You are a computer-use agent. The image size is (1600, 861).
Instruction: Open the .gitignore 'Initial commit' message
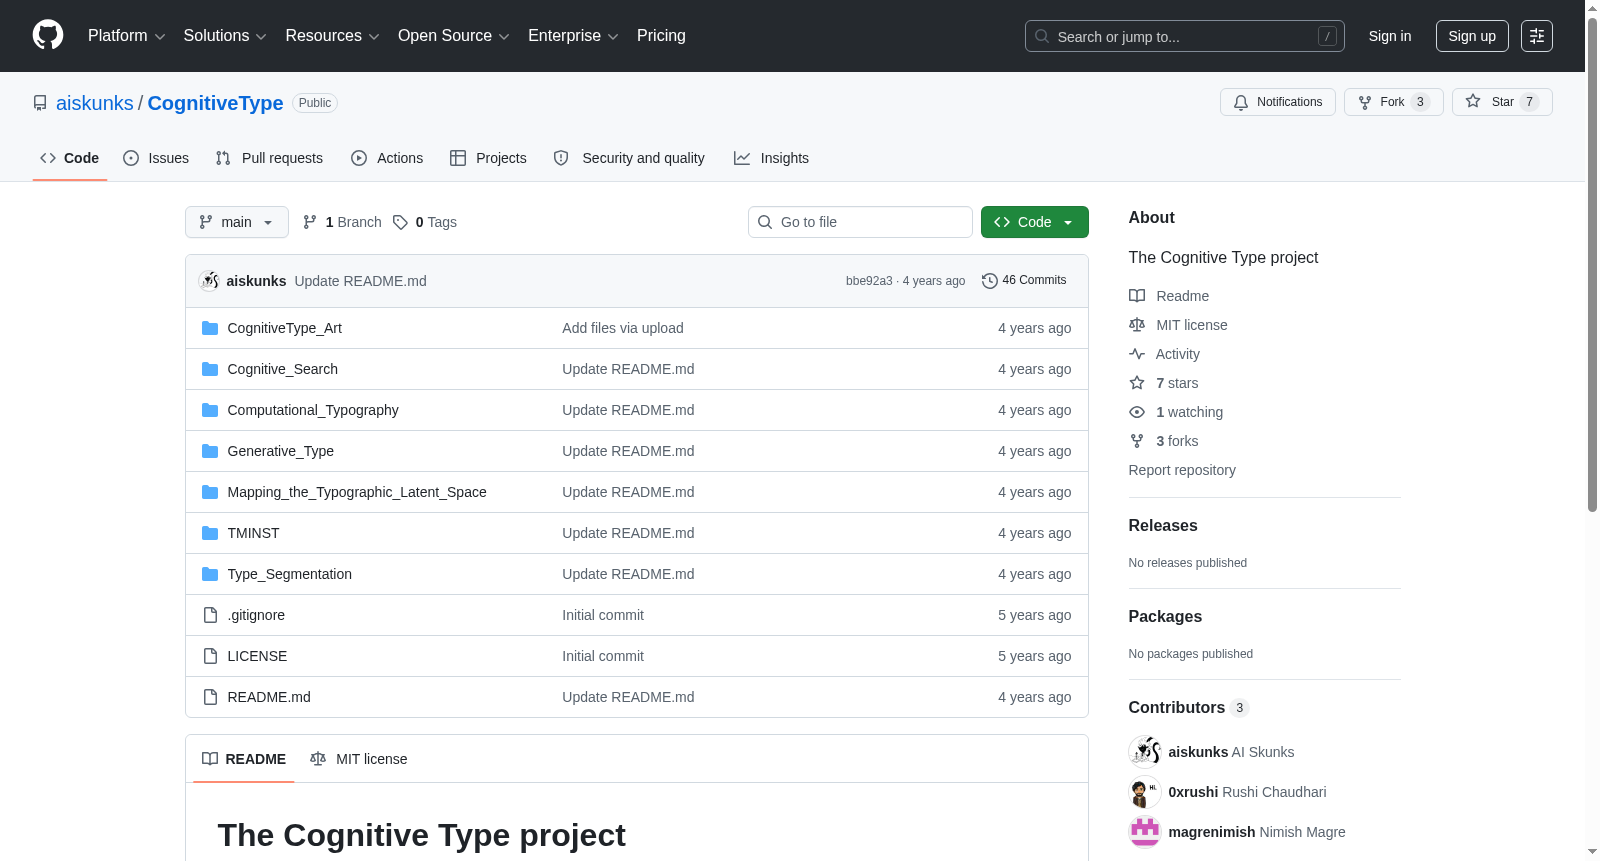pos(603,615)
